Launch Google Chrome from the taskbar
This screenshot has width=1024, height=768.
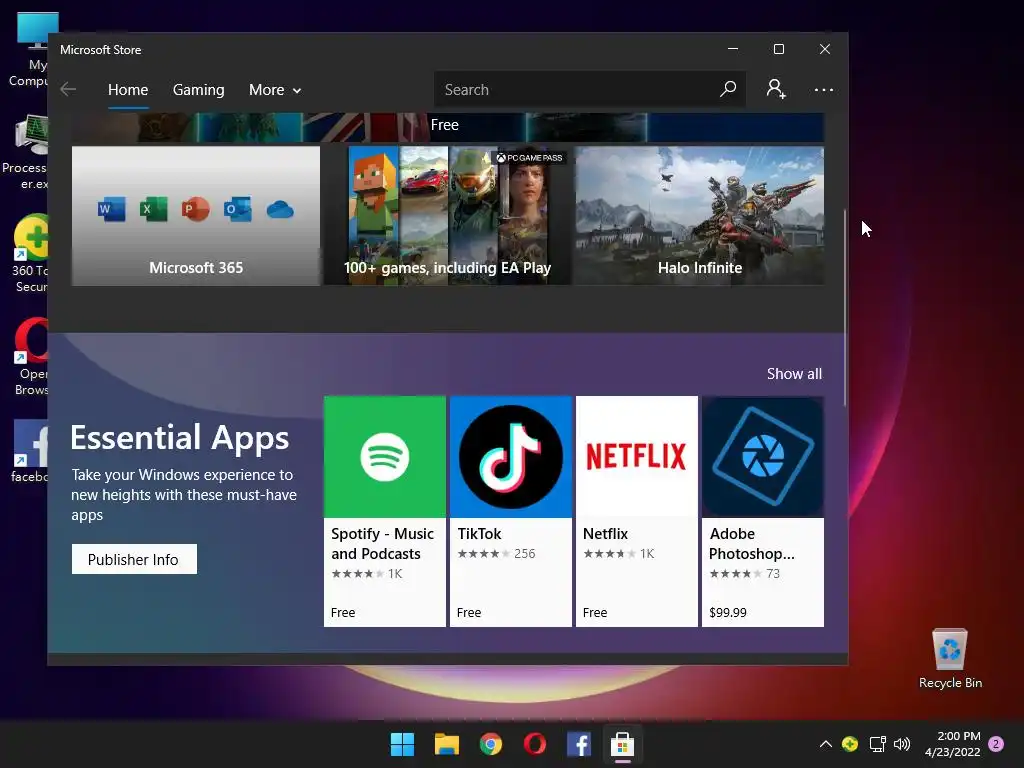(x=490, y=744)
